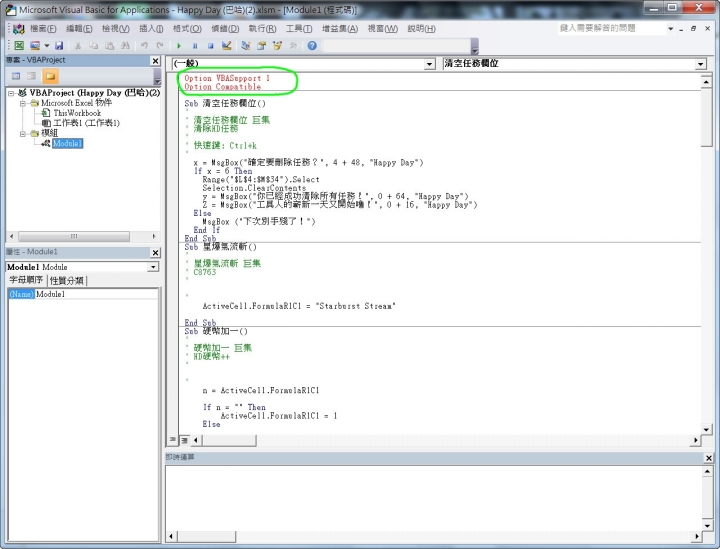Open the 檢視(V) menu
720x549 pixels.
(115, 28)
